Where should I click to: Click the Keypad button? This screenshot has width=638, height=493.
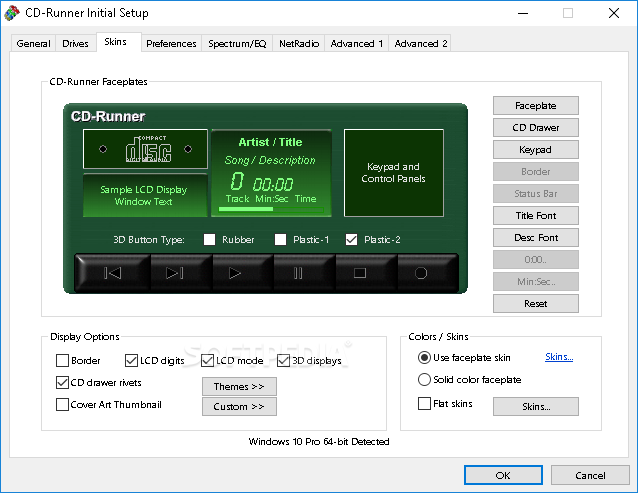pos(536,150)
